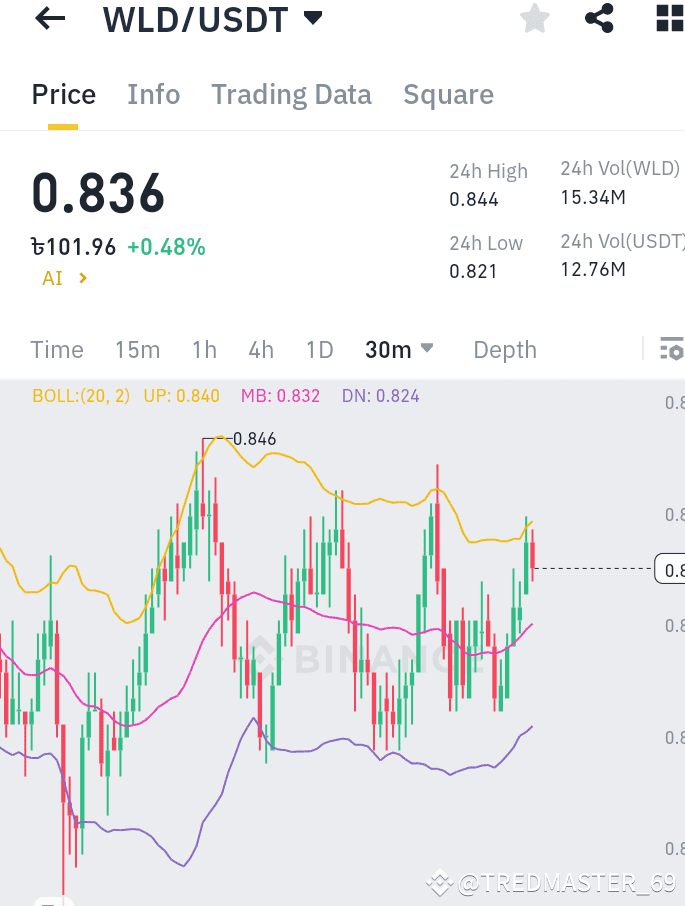Select the 4h timeframe
This screenshot has height=906, width=685.
pos(260,350)
